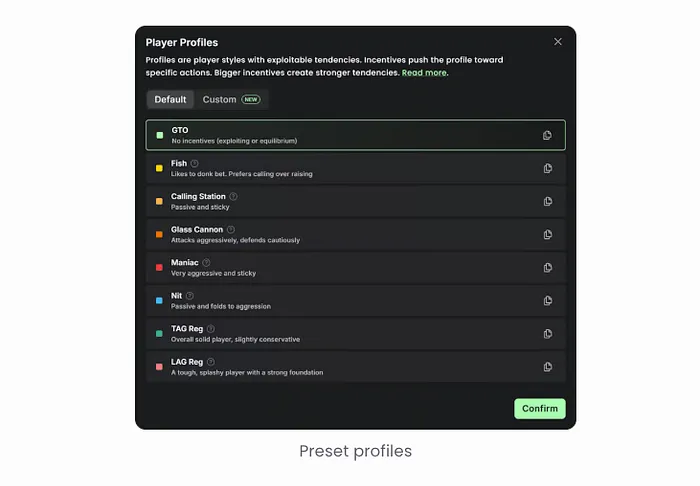Click help icon beside Maniac
700x486 pixels.
coord(206,262)
